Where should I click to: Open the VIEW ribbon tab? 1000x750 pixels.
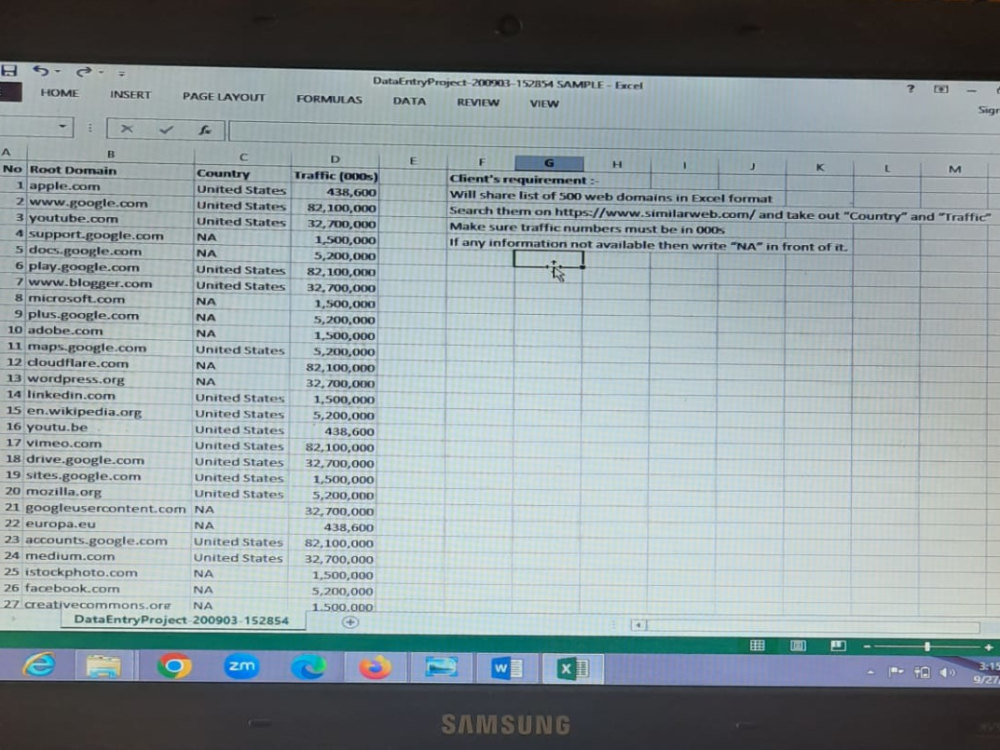pyautogui.click(x=544, y=103)
